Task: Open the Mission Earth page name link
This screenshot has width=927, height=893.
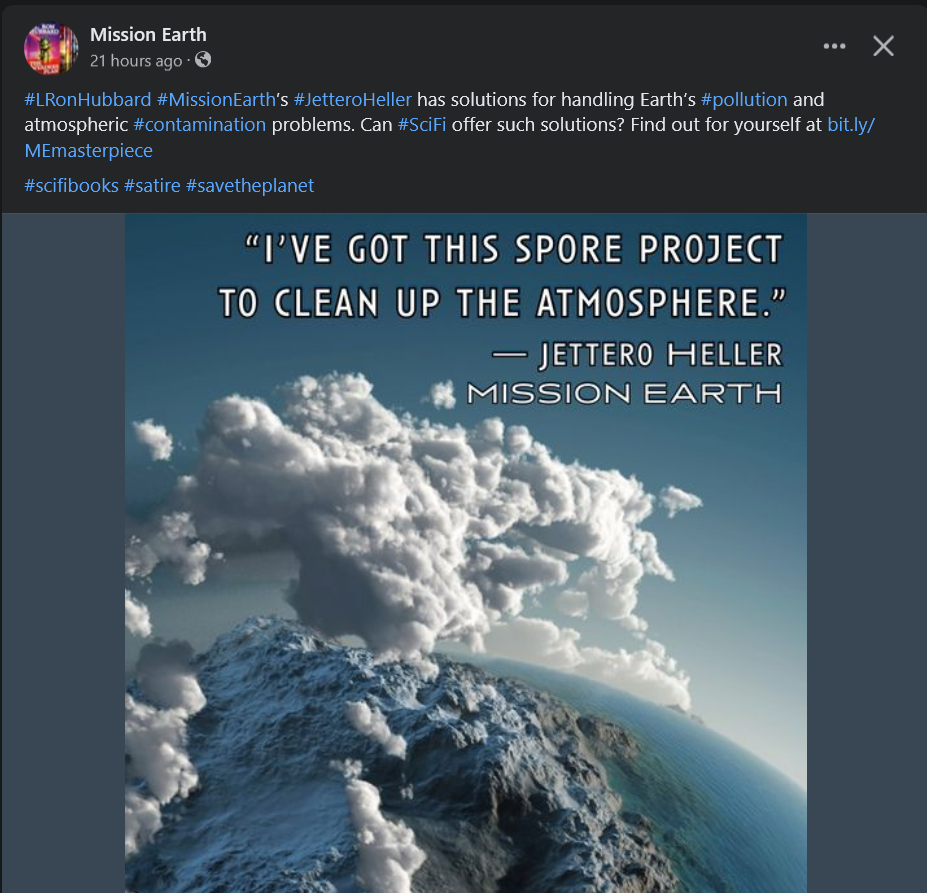Action: [148, 35]
